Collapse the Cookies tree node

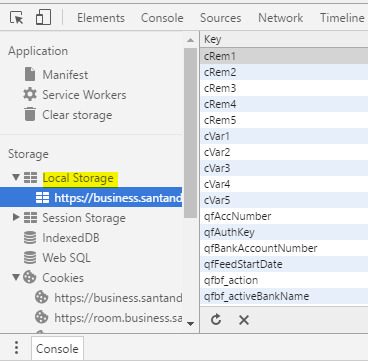[x=16, y=277]
